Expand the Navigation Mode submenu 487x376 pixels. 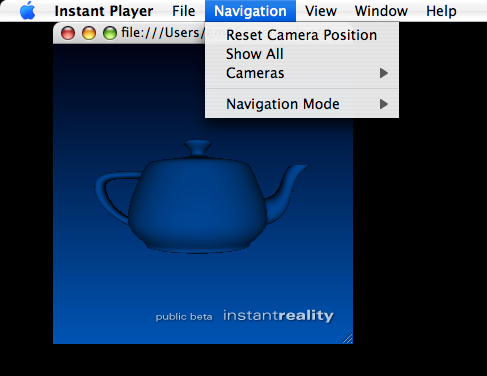pos(302,104)
